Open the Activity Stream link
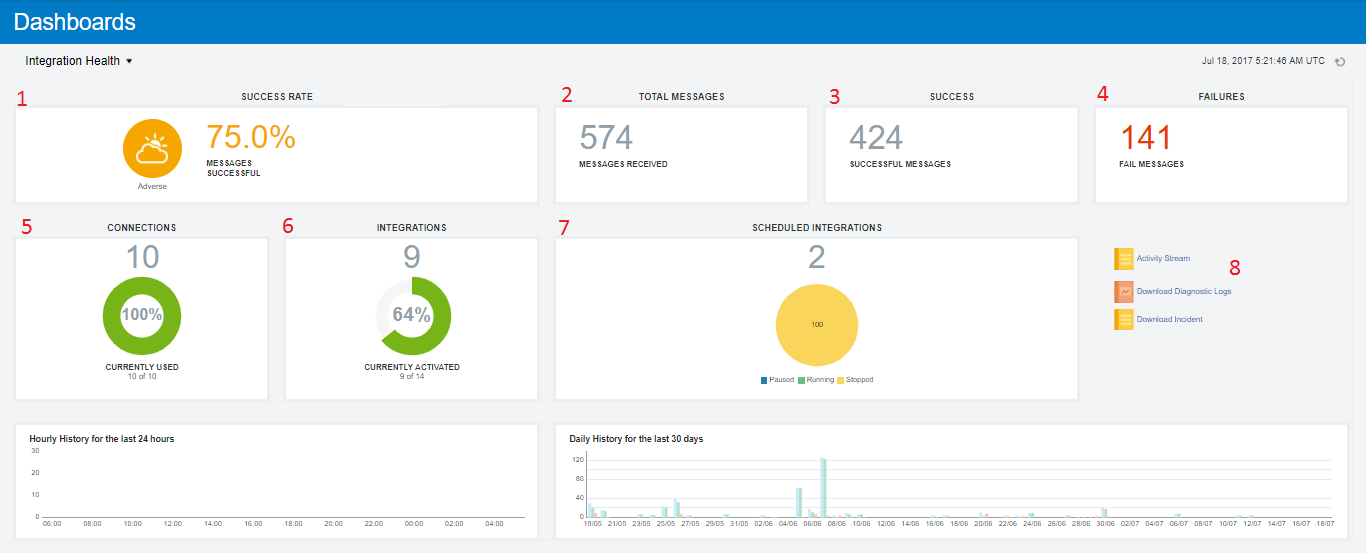The image size is (1366, 553). click(1163, 259)
